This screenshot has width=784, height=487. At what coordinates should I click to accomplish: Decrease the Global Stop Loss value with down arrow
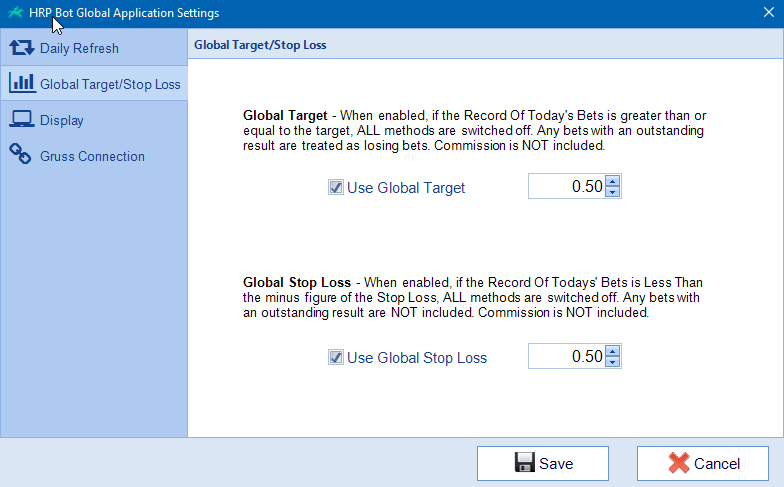click(x=612, y=362)
